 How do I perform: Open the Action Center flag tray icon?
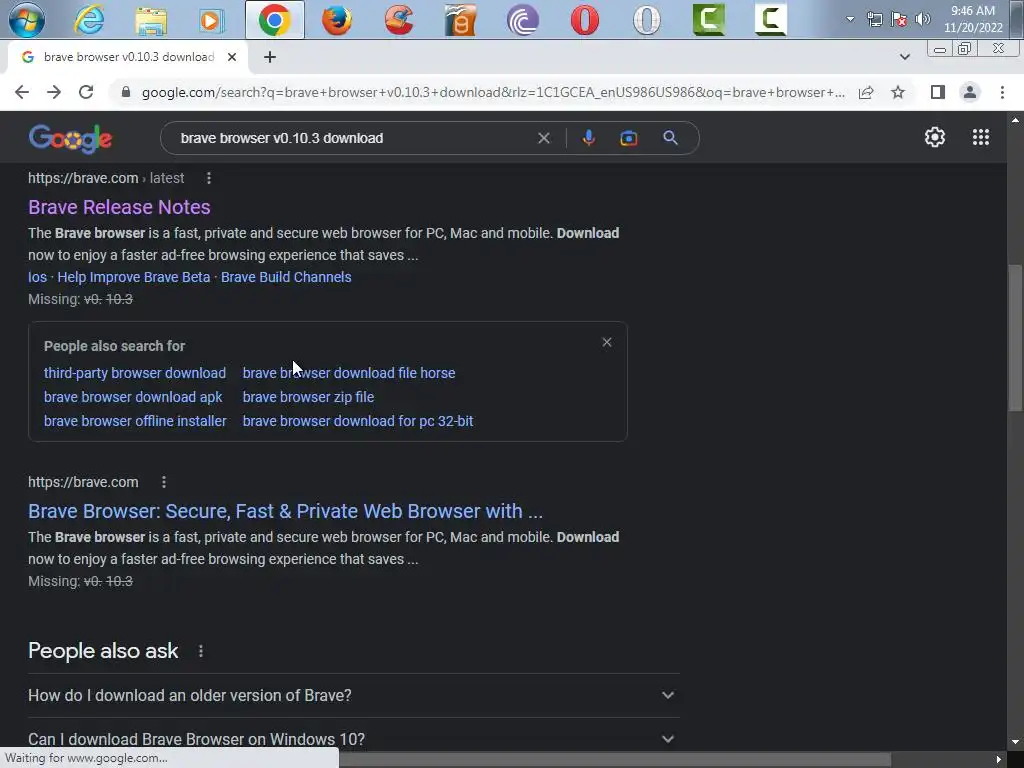[899, 19]
